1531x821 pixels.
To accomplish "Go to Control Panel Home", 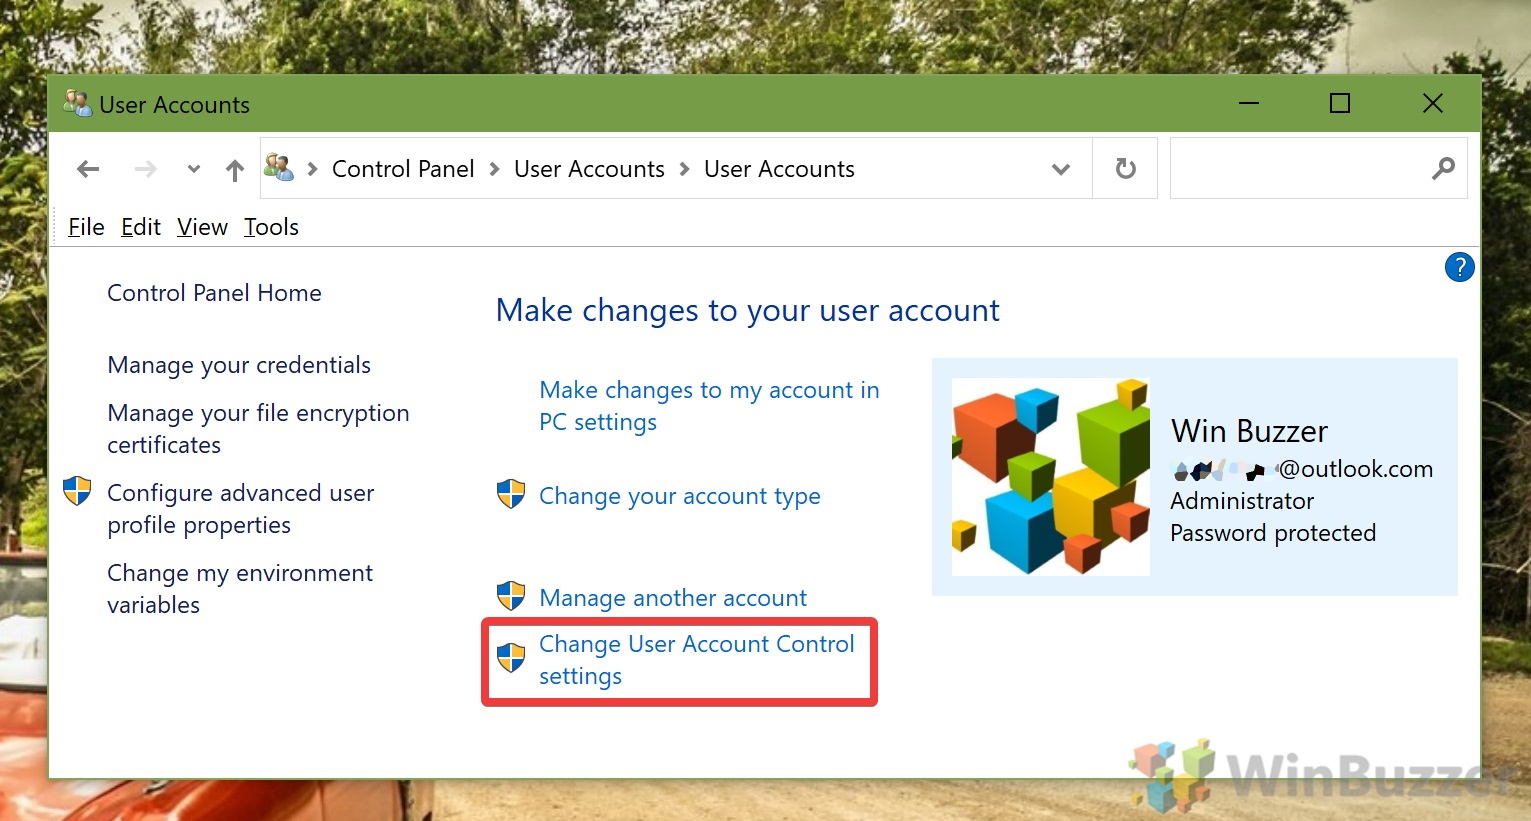I will pos(214,292).
